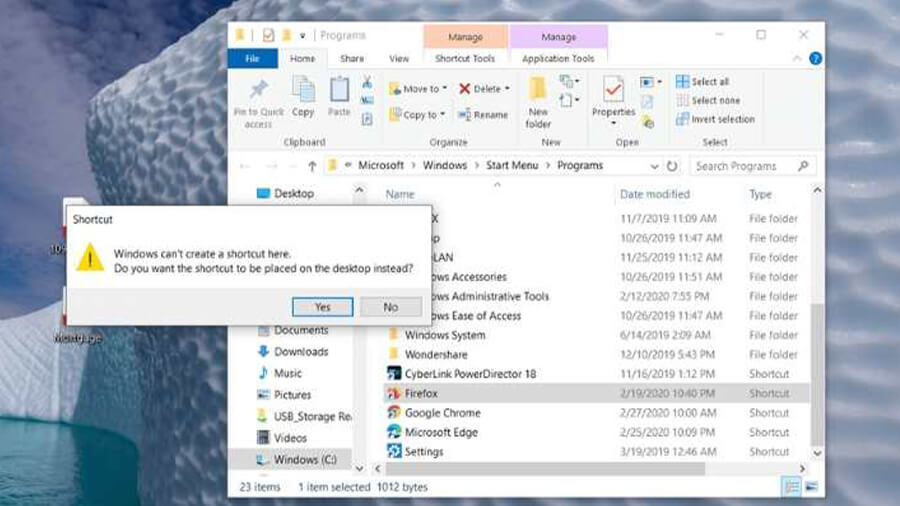Viewport: 900px width, 506px height.
Task: Click the Search Programs field
Action: click(744, 166)
